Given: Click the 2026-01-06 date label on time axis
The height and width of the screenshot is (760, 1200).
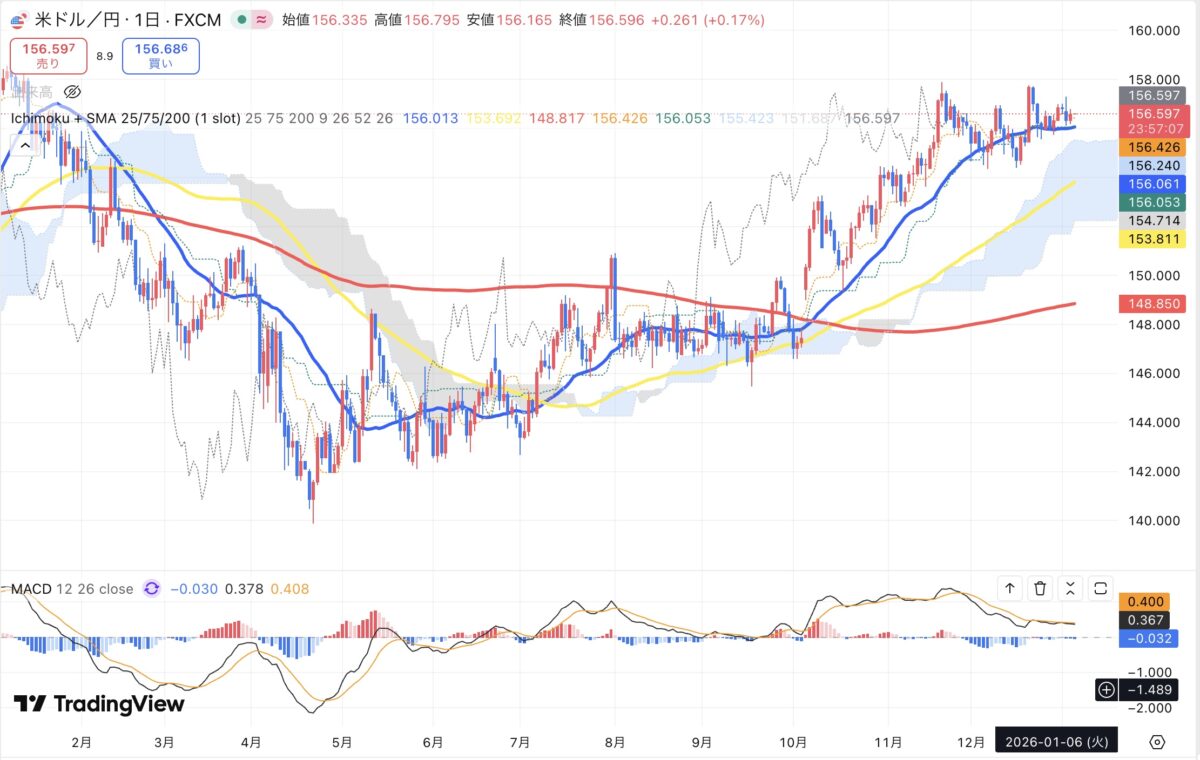Looking at the screenshot, I should coord(1056,742).
